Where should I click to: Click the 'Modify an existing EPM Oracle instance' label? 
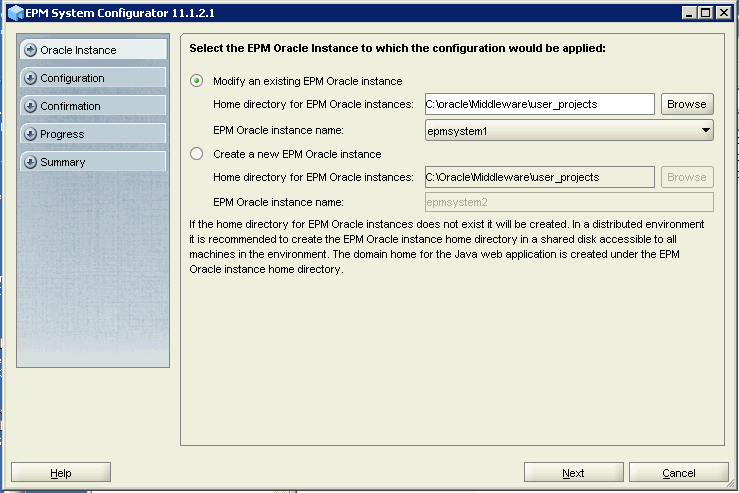(307, 81)
